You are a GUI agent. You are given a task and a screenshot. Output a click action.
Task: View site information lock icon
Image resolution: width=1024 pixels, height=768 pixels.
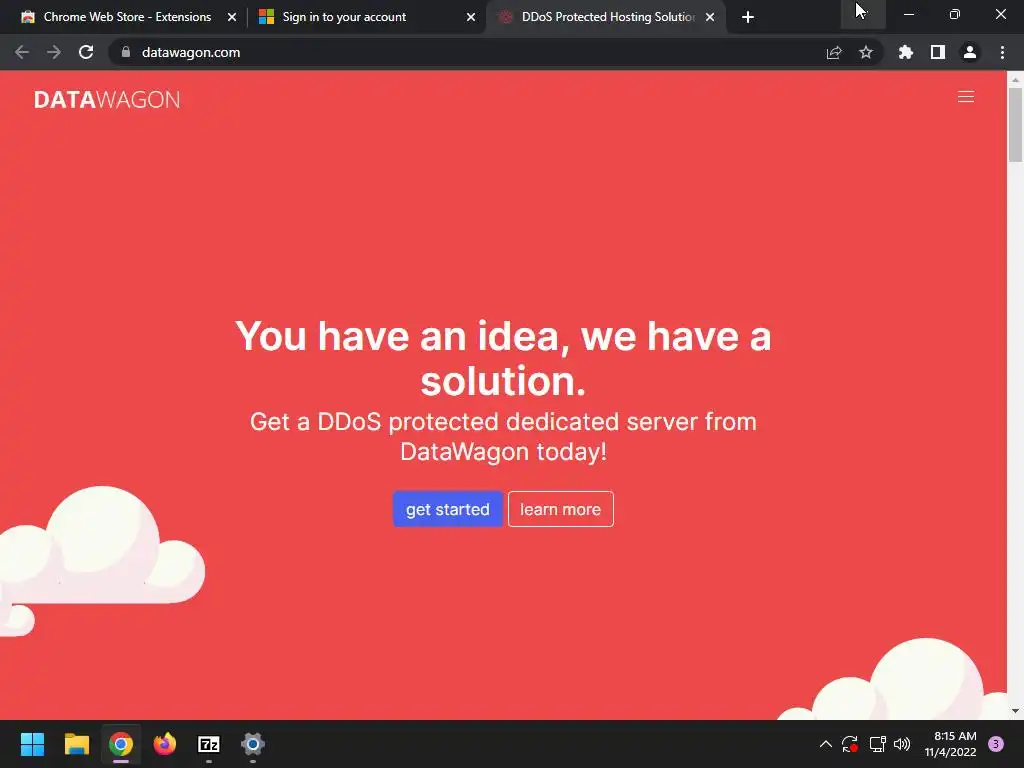[126, 52]
